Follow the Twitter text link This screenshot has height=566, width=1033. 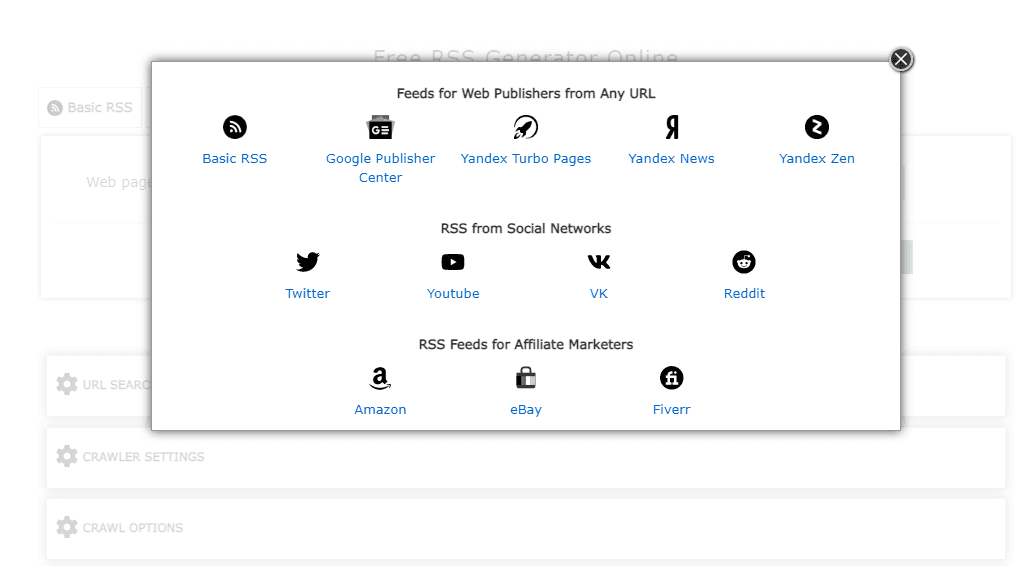pyautogui.click(x=308, y=293)
